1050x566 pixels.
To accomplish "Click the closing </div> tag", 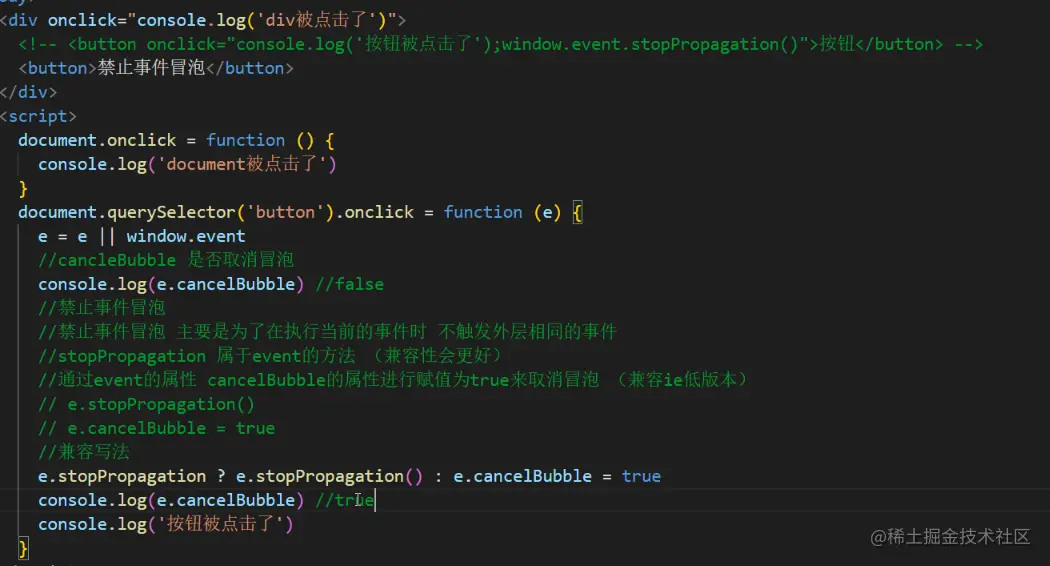I will coord(29,92).
